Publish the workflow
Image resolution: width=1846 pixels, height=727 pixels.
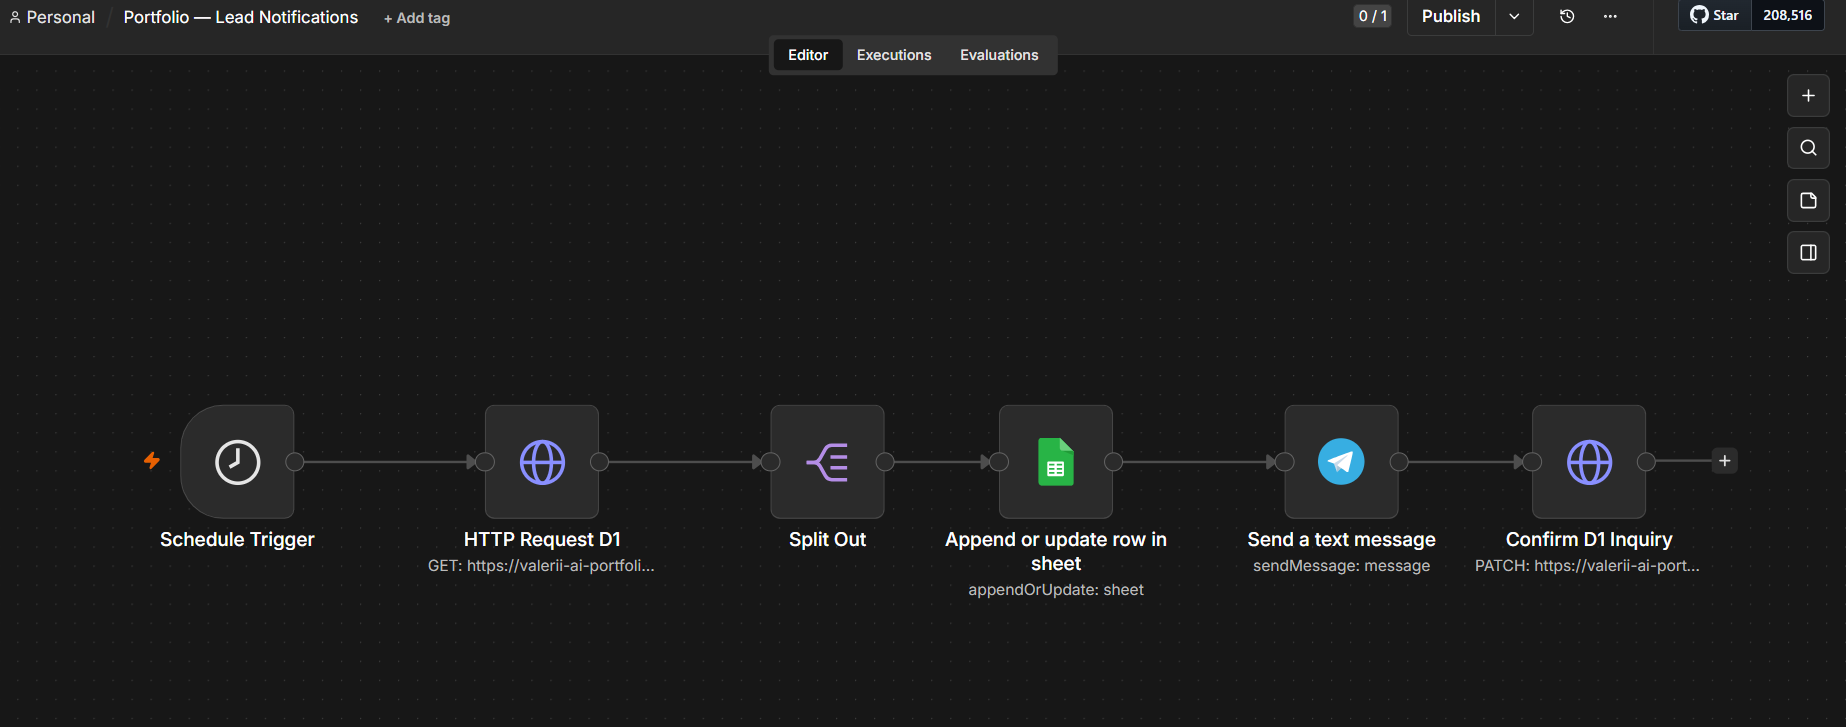tap(1451, 16)
